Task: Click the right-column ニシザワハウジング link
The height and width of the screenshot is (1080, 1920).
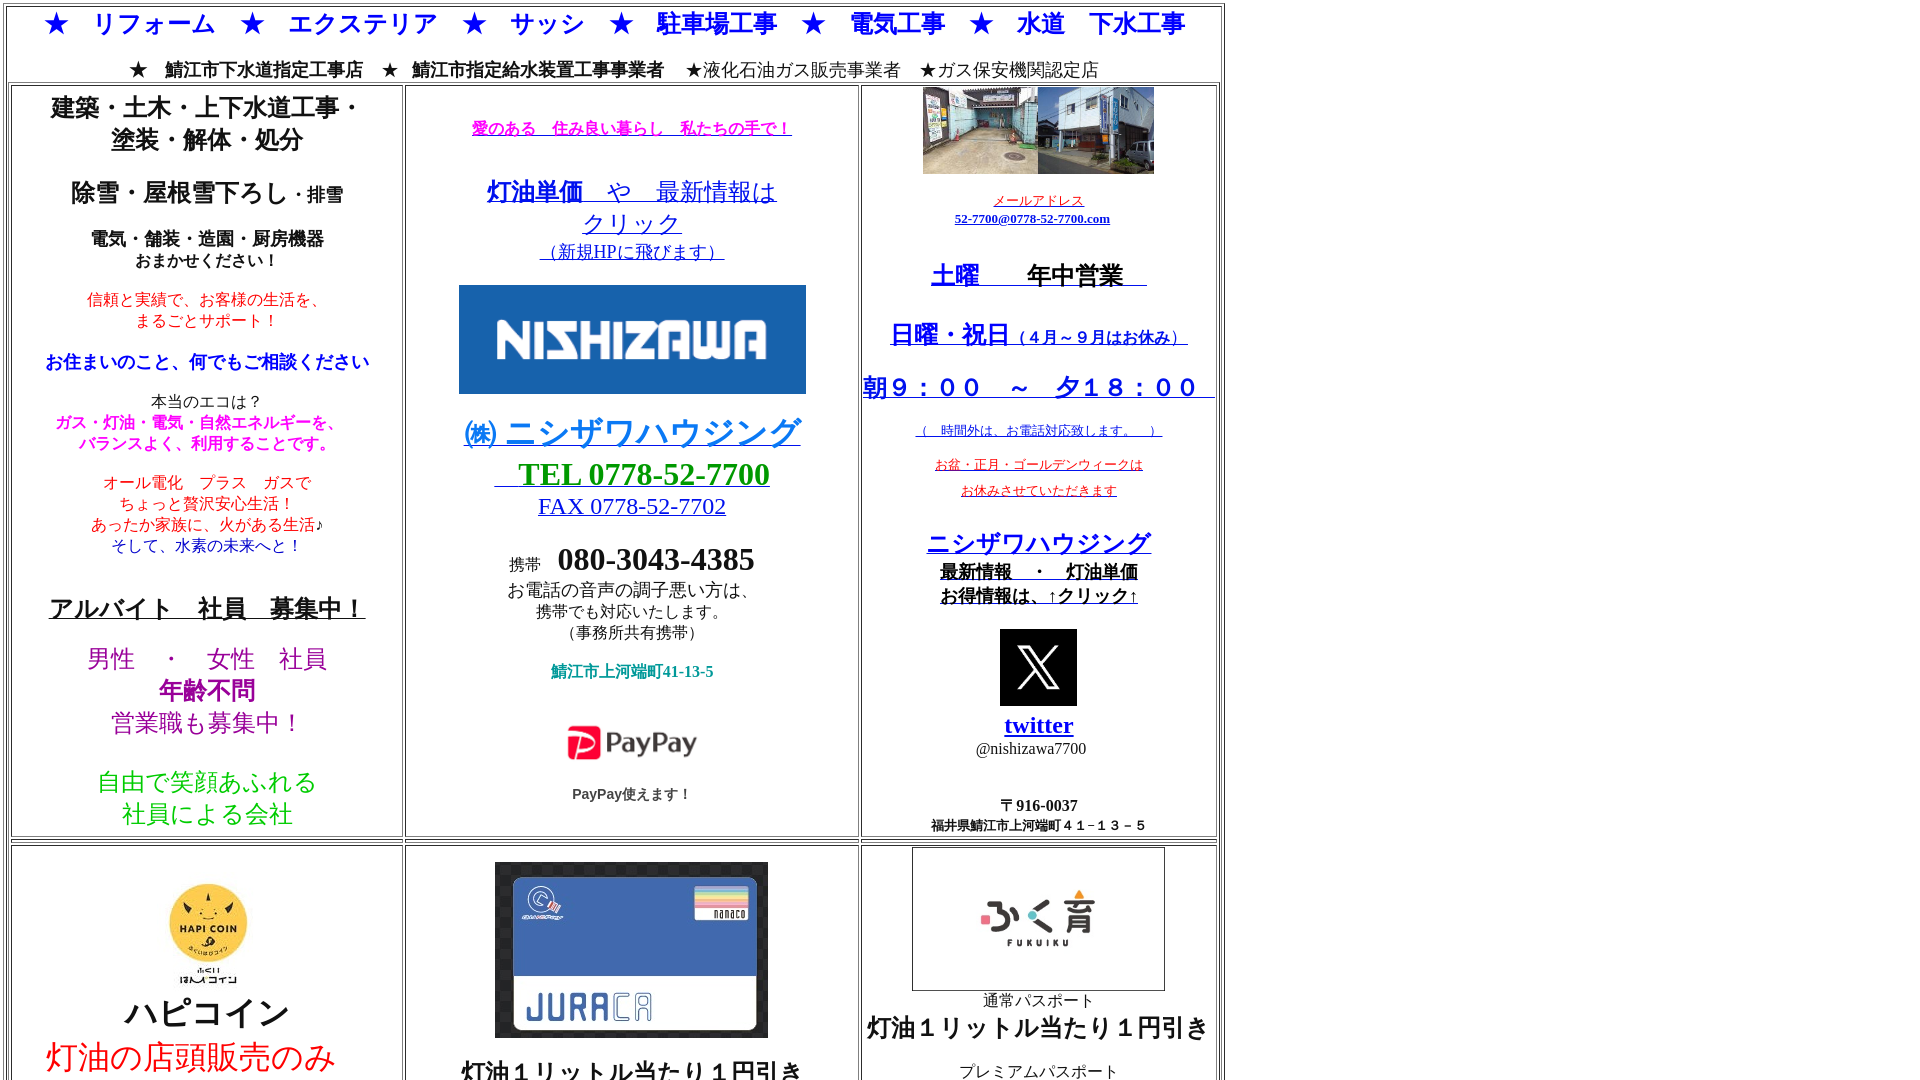Action: click(1038, 543)
